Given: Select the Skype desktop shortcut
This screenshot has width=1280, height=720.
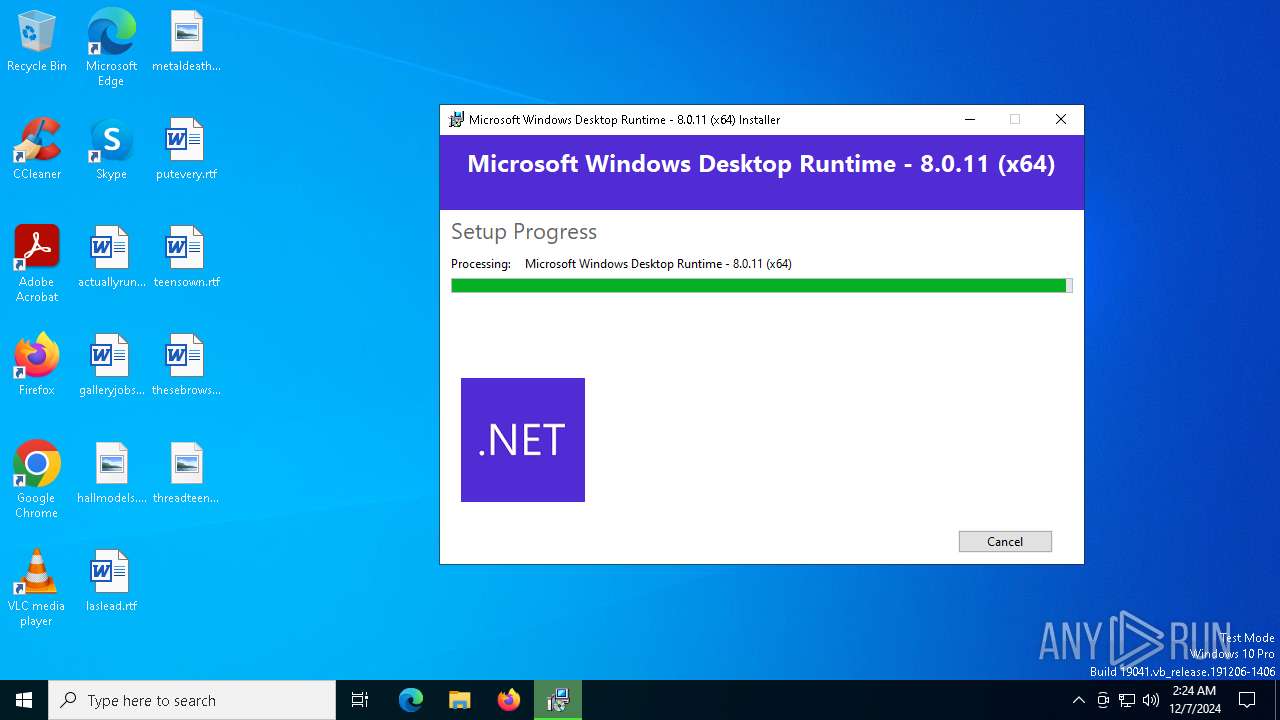Looking at the screenshot, I should pos(111,149).
